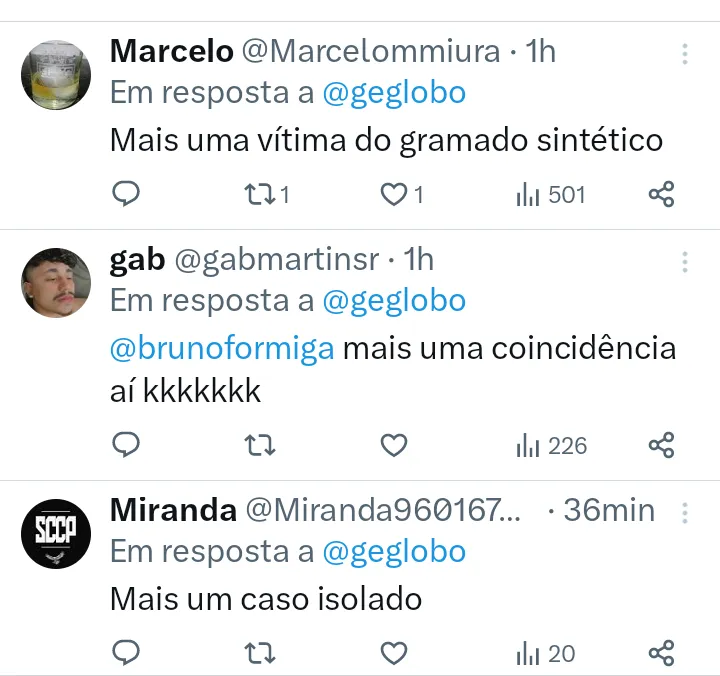This screenshot has height=676, width=720.
Task: Retweet gab's coincidência tweet
Action: coord(261,445)
